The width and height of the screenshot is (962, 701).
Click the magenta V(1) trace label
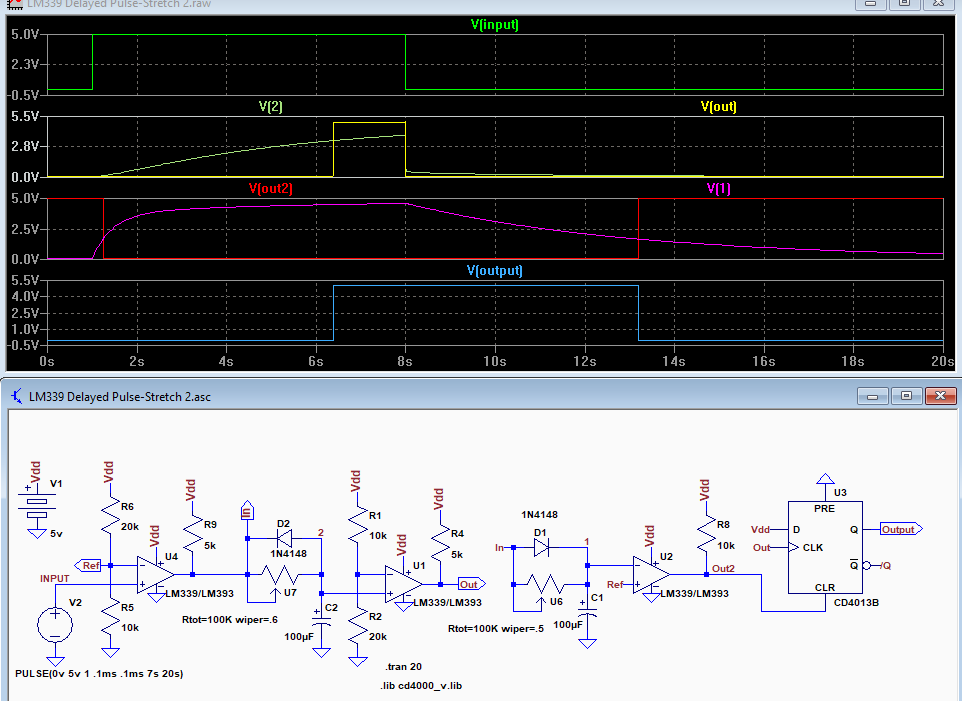pyautogui.click(x=718, y=188)
